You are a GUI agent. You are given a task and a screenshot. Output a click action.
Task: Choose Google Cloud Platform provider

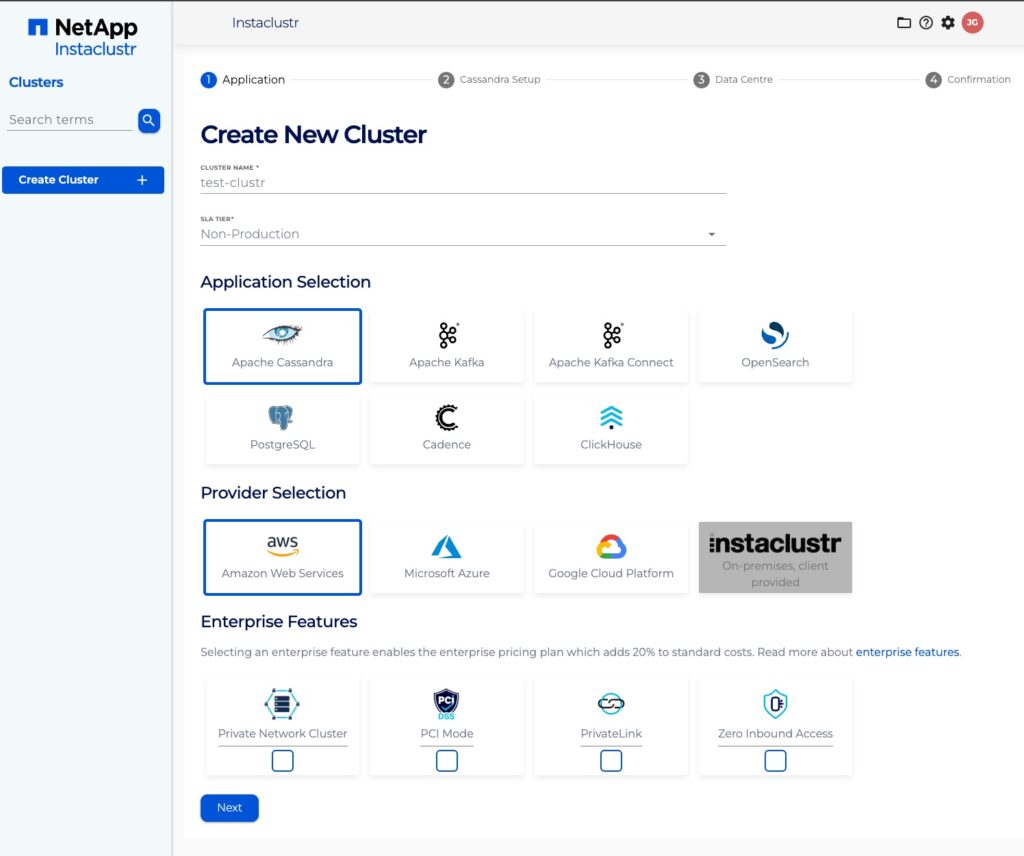tap(611, 557)
